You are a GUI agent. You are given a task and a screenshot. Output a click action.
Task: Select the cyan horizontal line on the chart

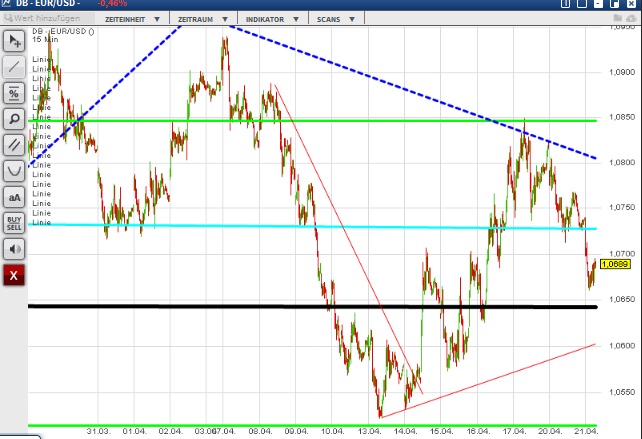[313, 226]
